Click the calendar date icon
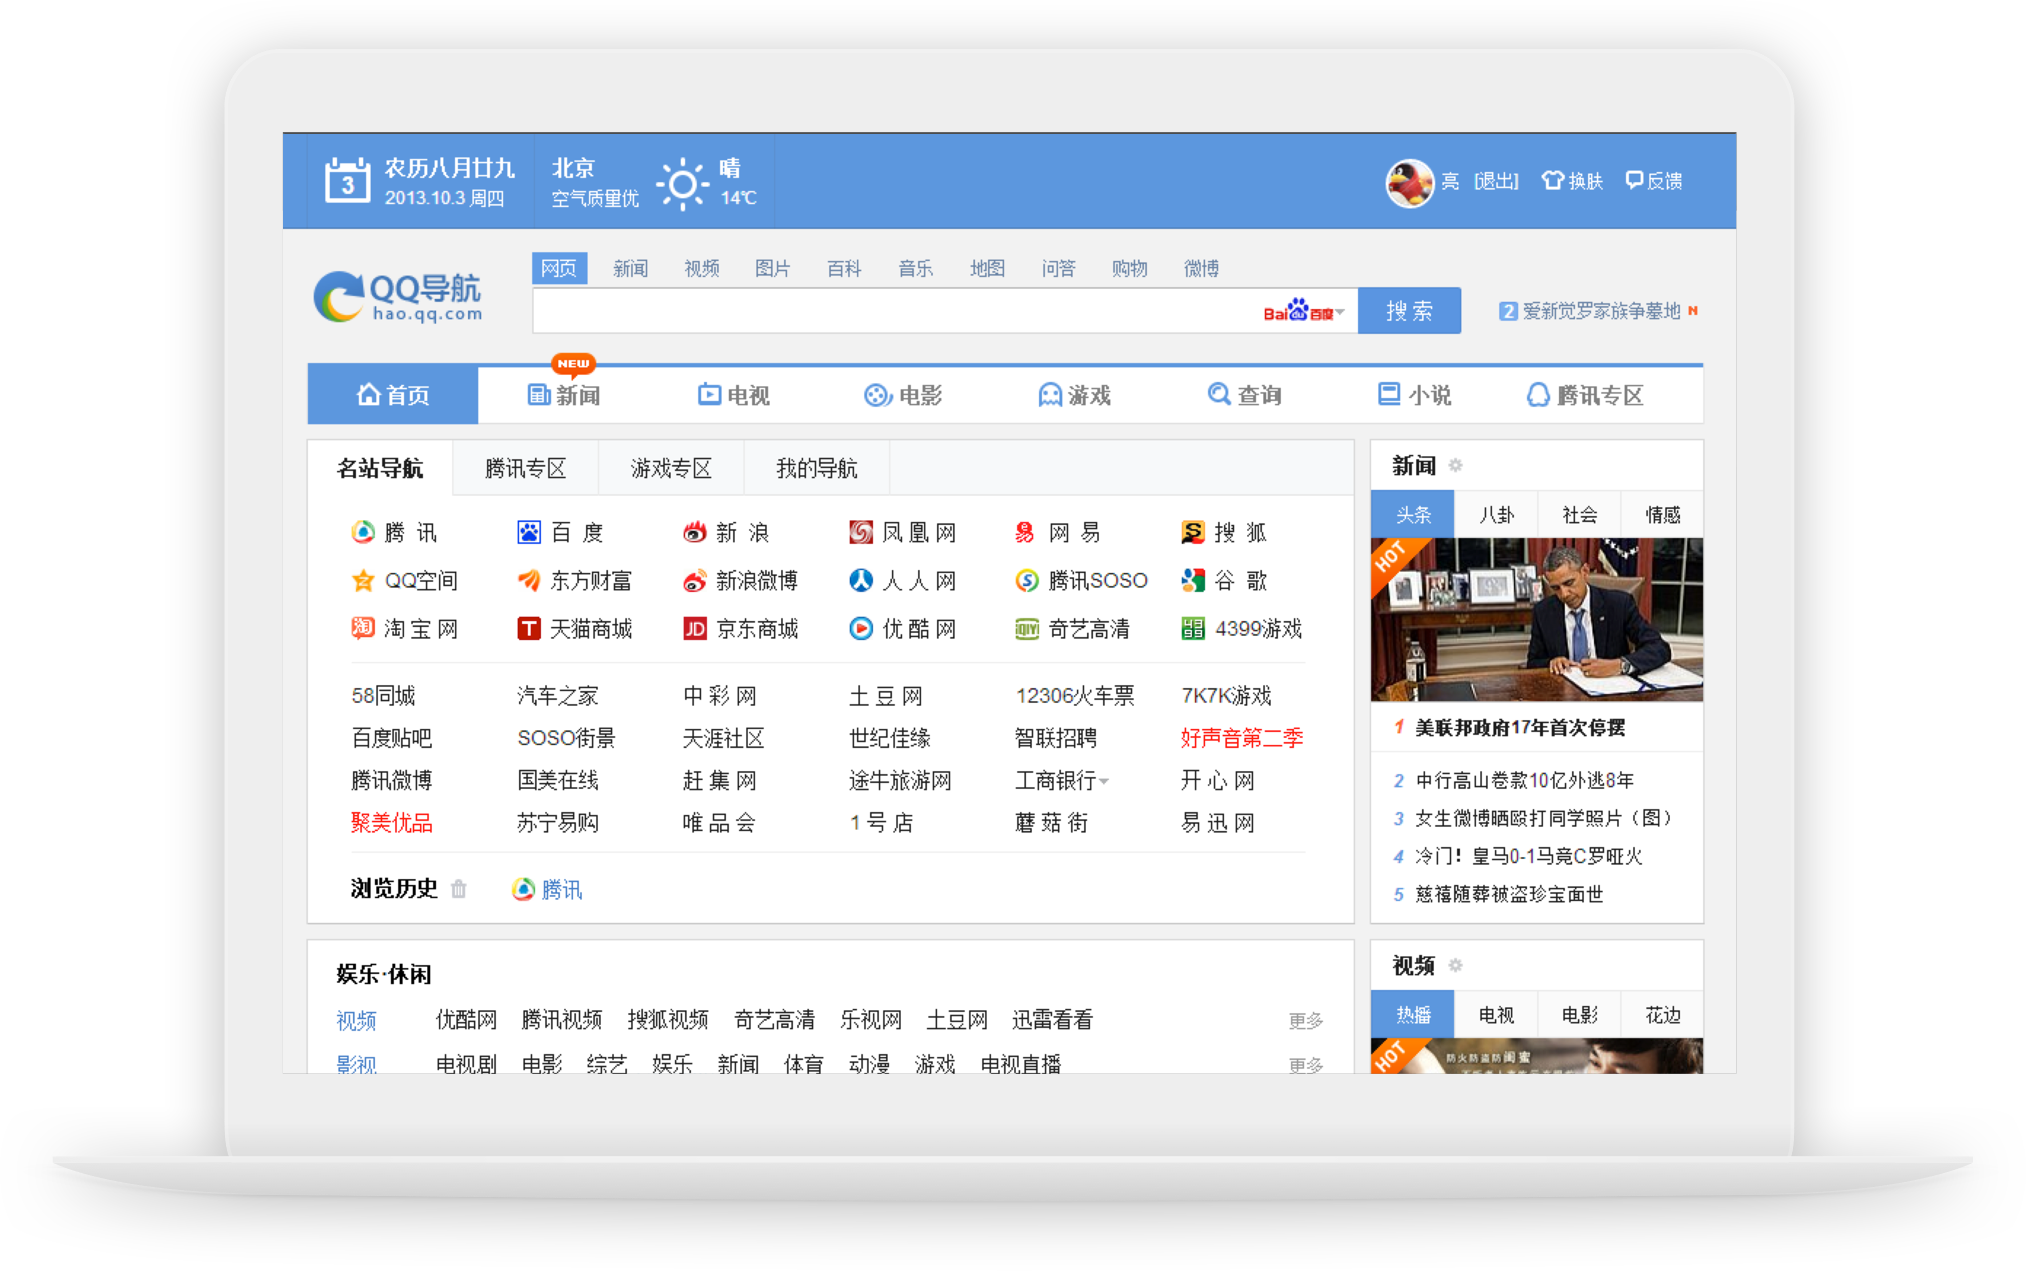 pos(347,181)
